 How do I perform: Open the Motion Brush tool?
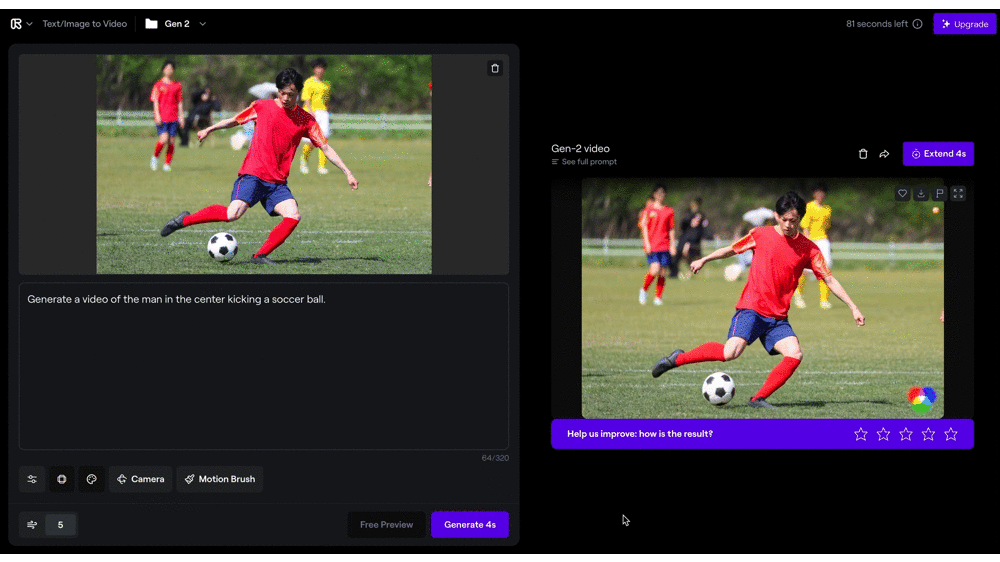pyautogui.click(x=220, y=479)
